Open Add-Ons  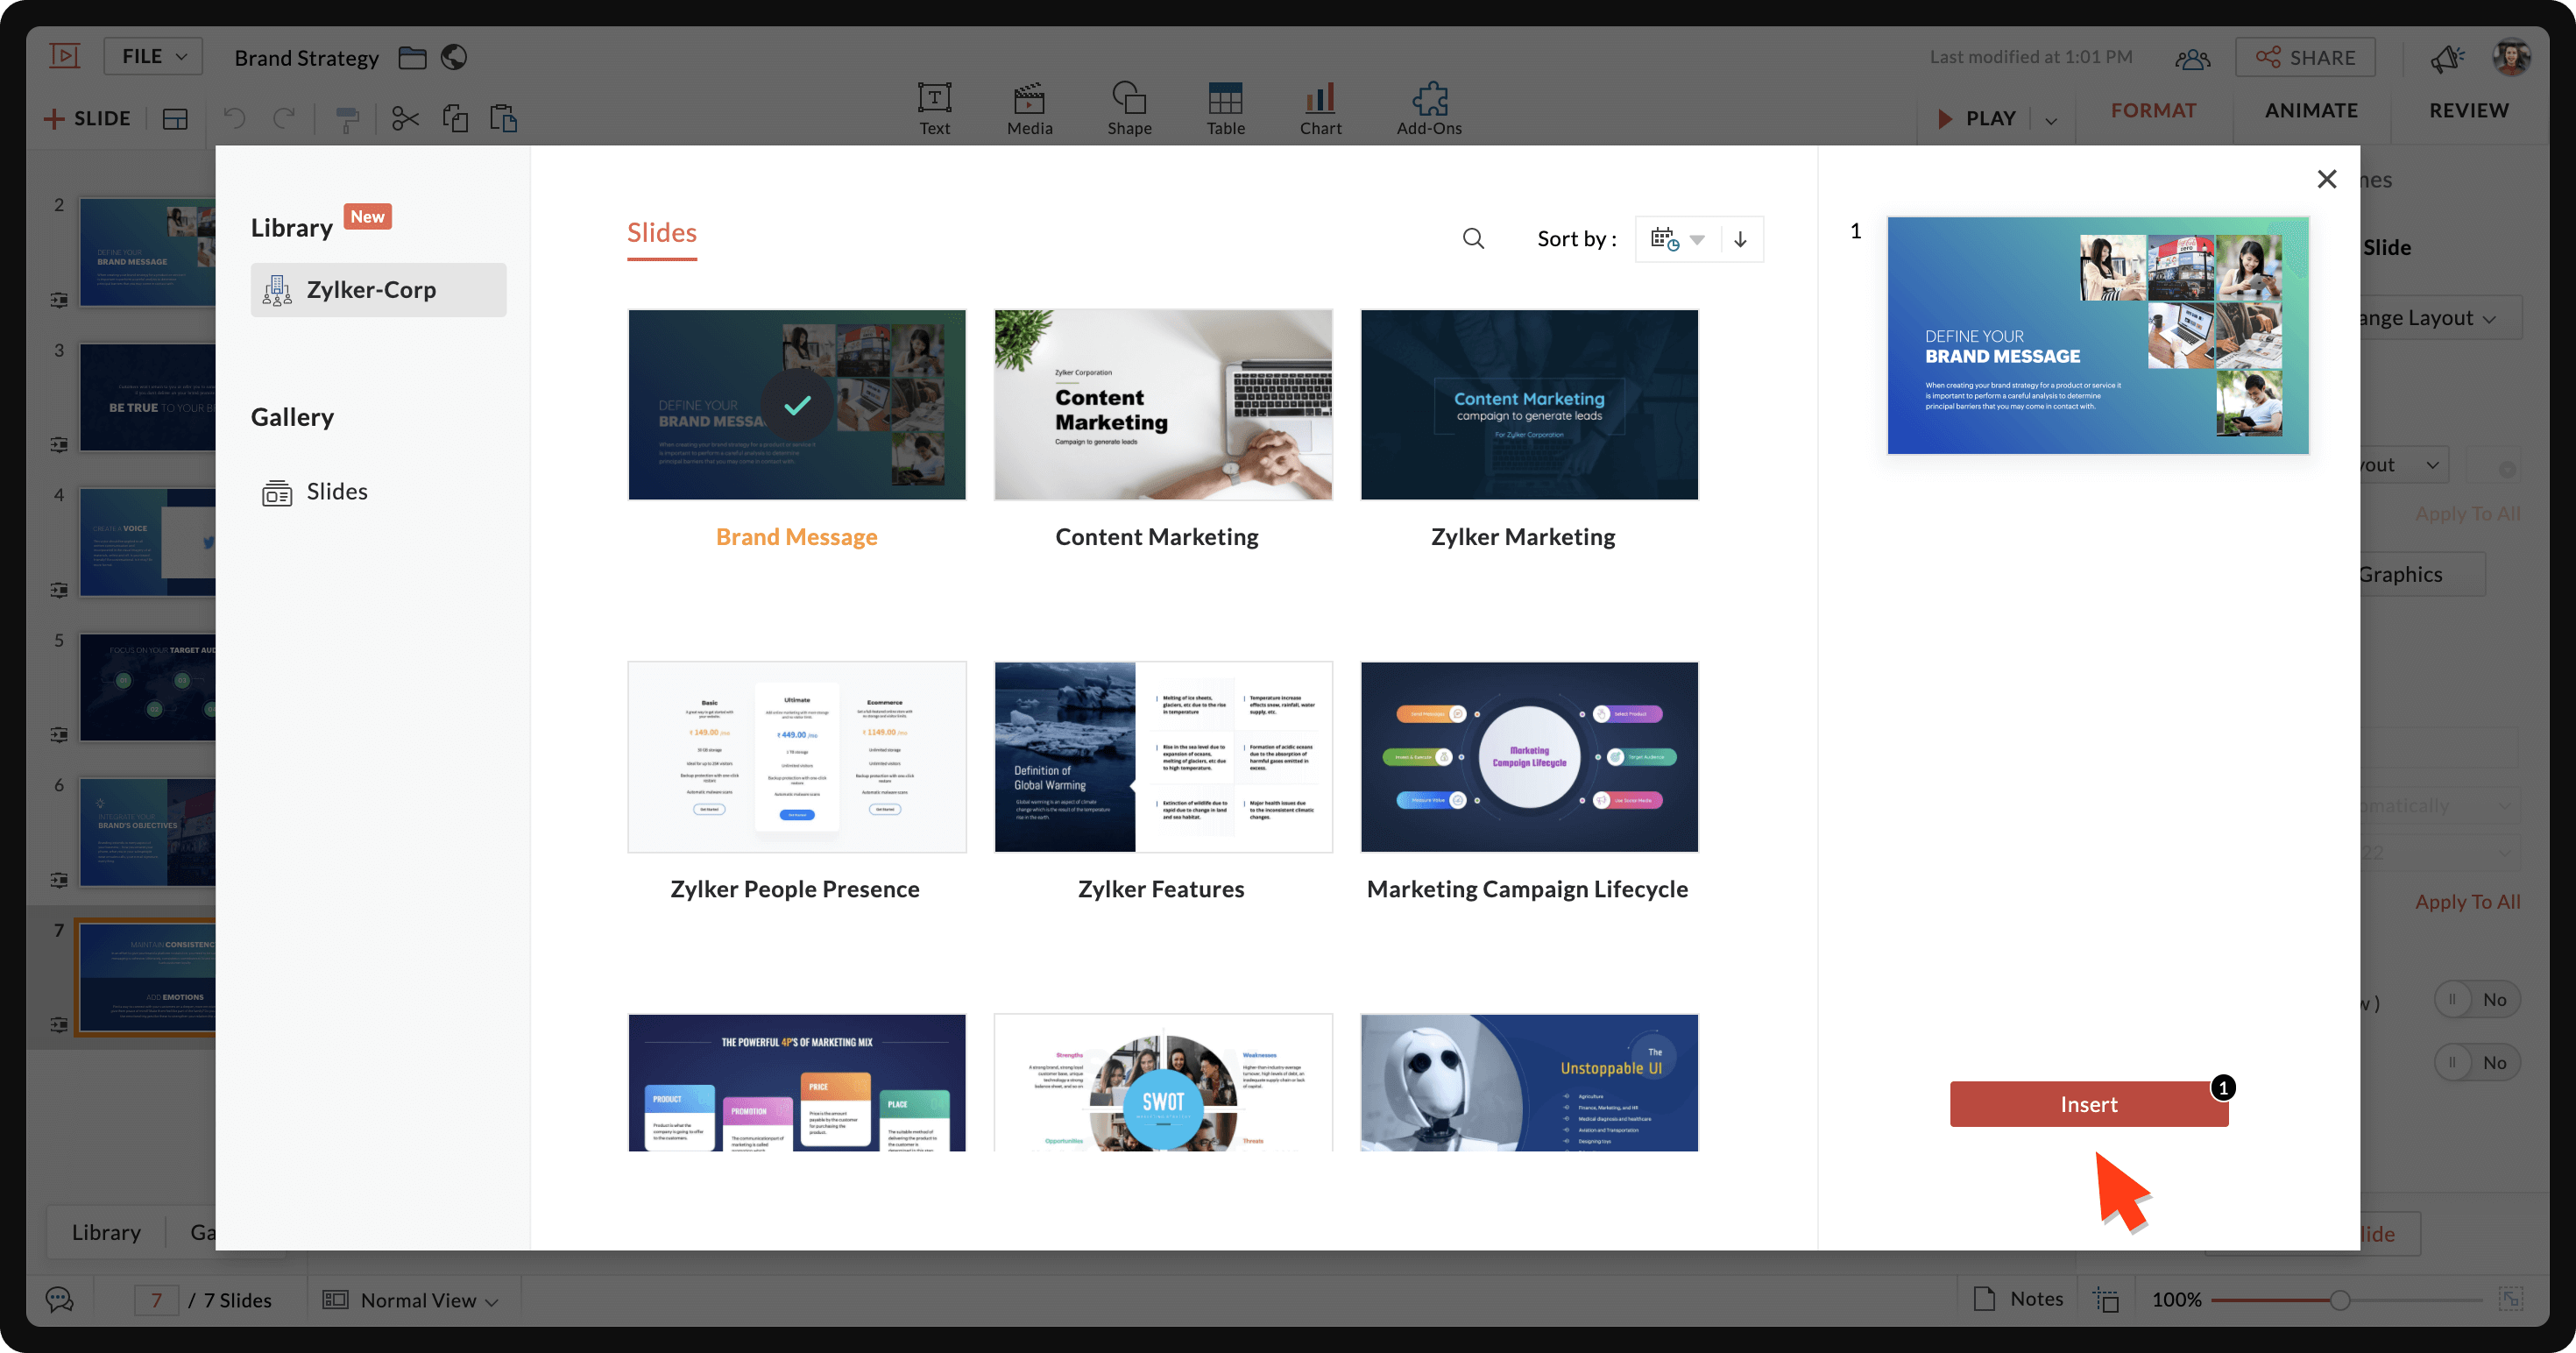pos(1429,108)
